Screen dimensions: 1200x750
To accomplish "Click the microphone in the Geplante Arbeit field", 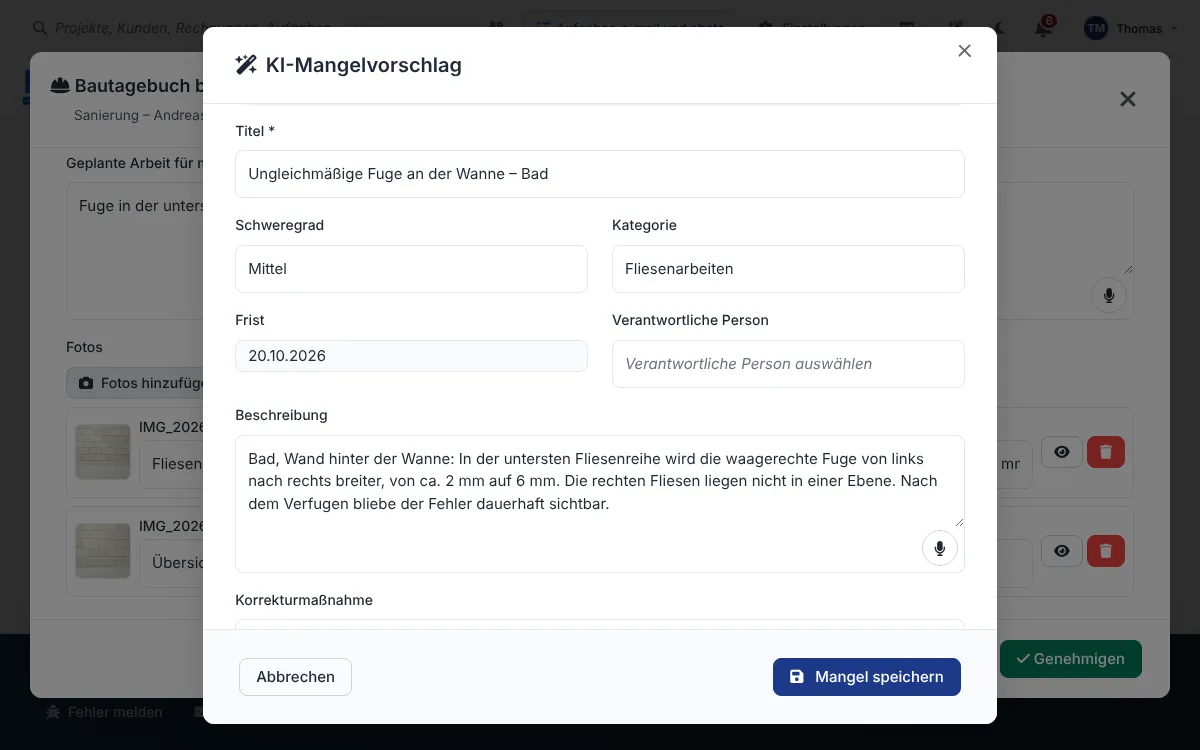I will click(1109, 295).
